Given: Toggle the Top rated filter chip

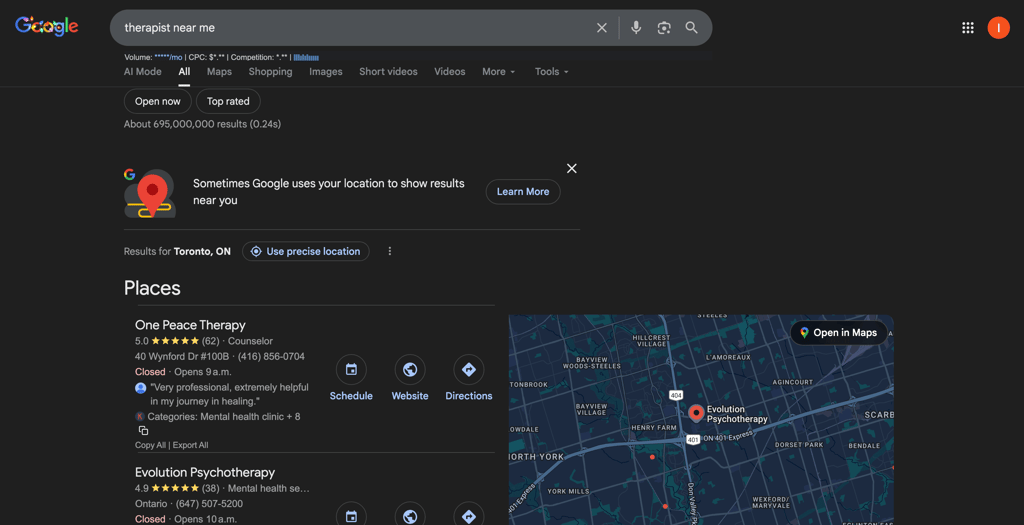Looking at the screenshot, I should pyautogui.click(x=228, y=101).
